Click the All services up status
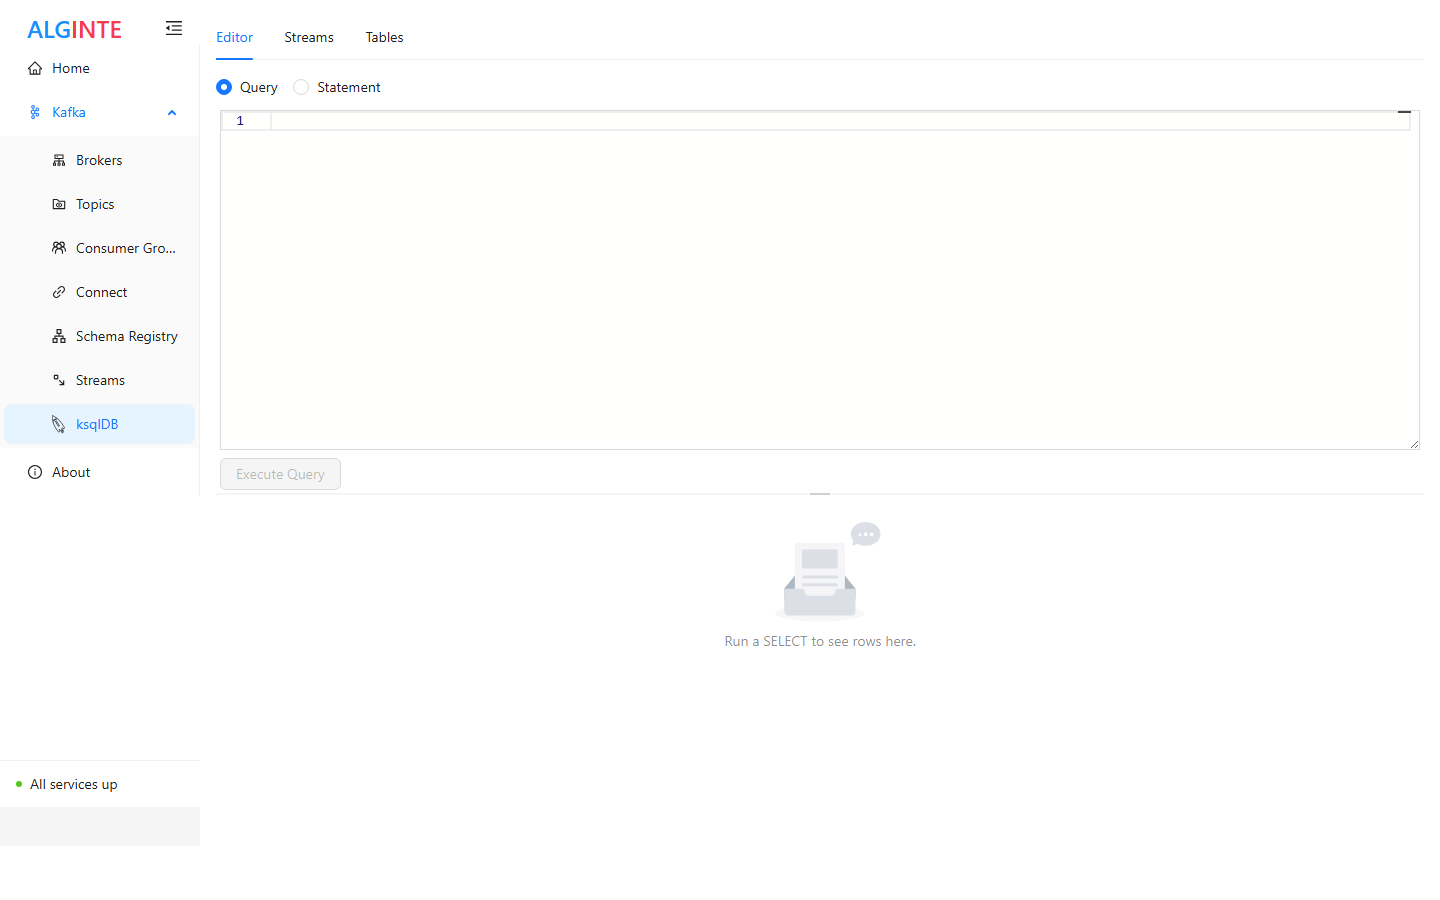1440x900 pixels. point(73,784)
